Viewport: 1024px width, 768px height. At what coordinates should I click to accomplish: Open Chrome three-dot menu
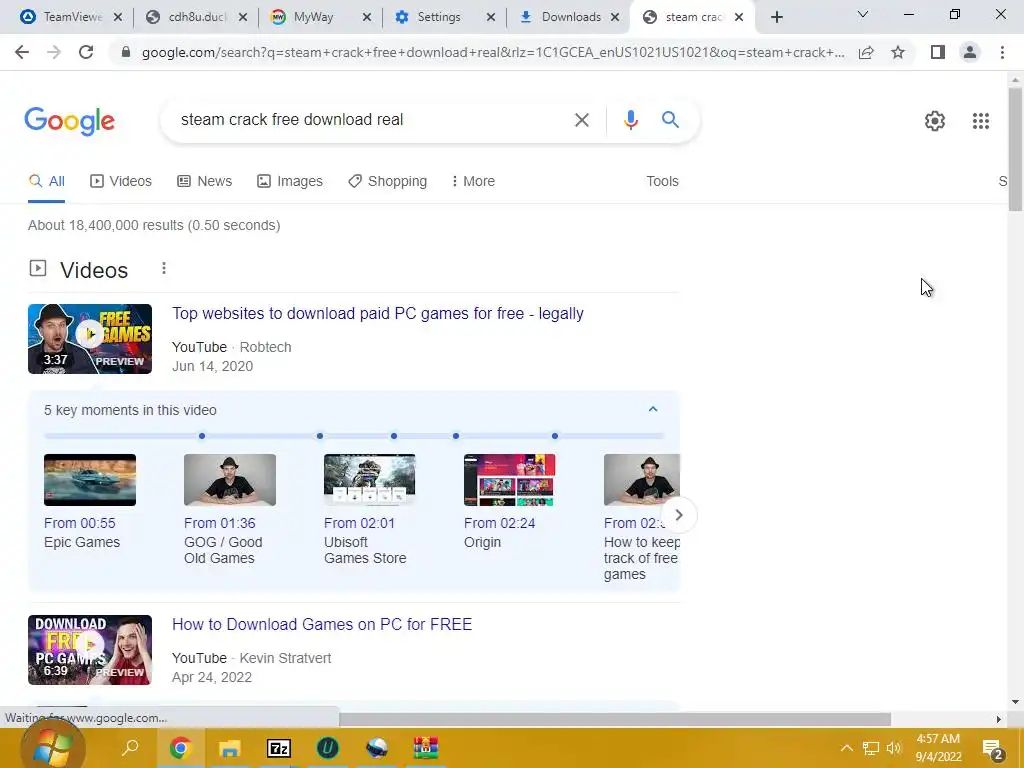(x=1002, y=52)
